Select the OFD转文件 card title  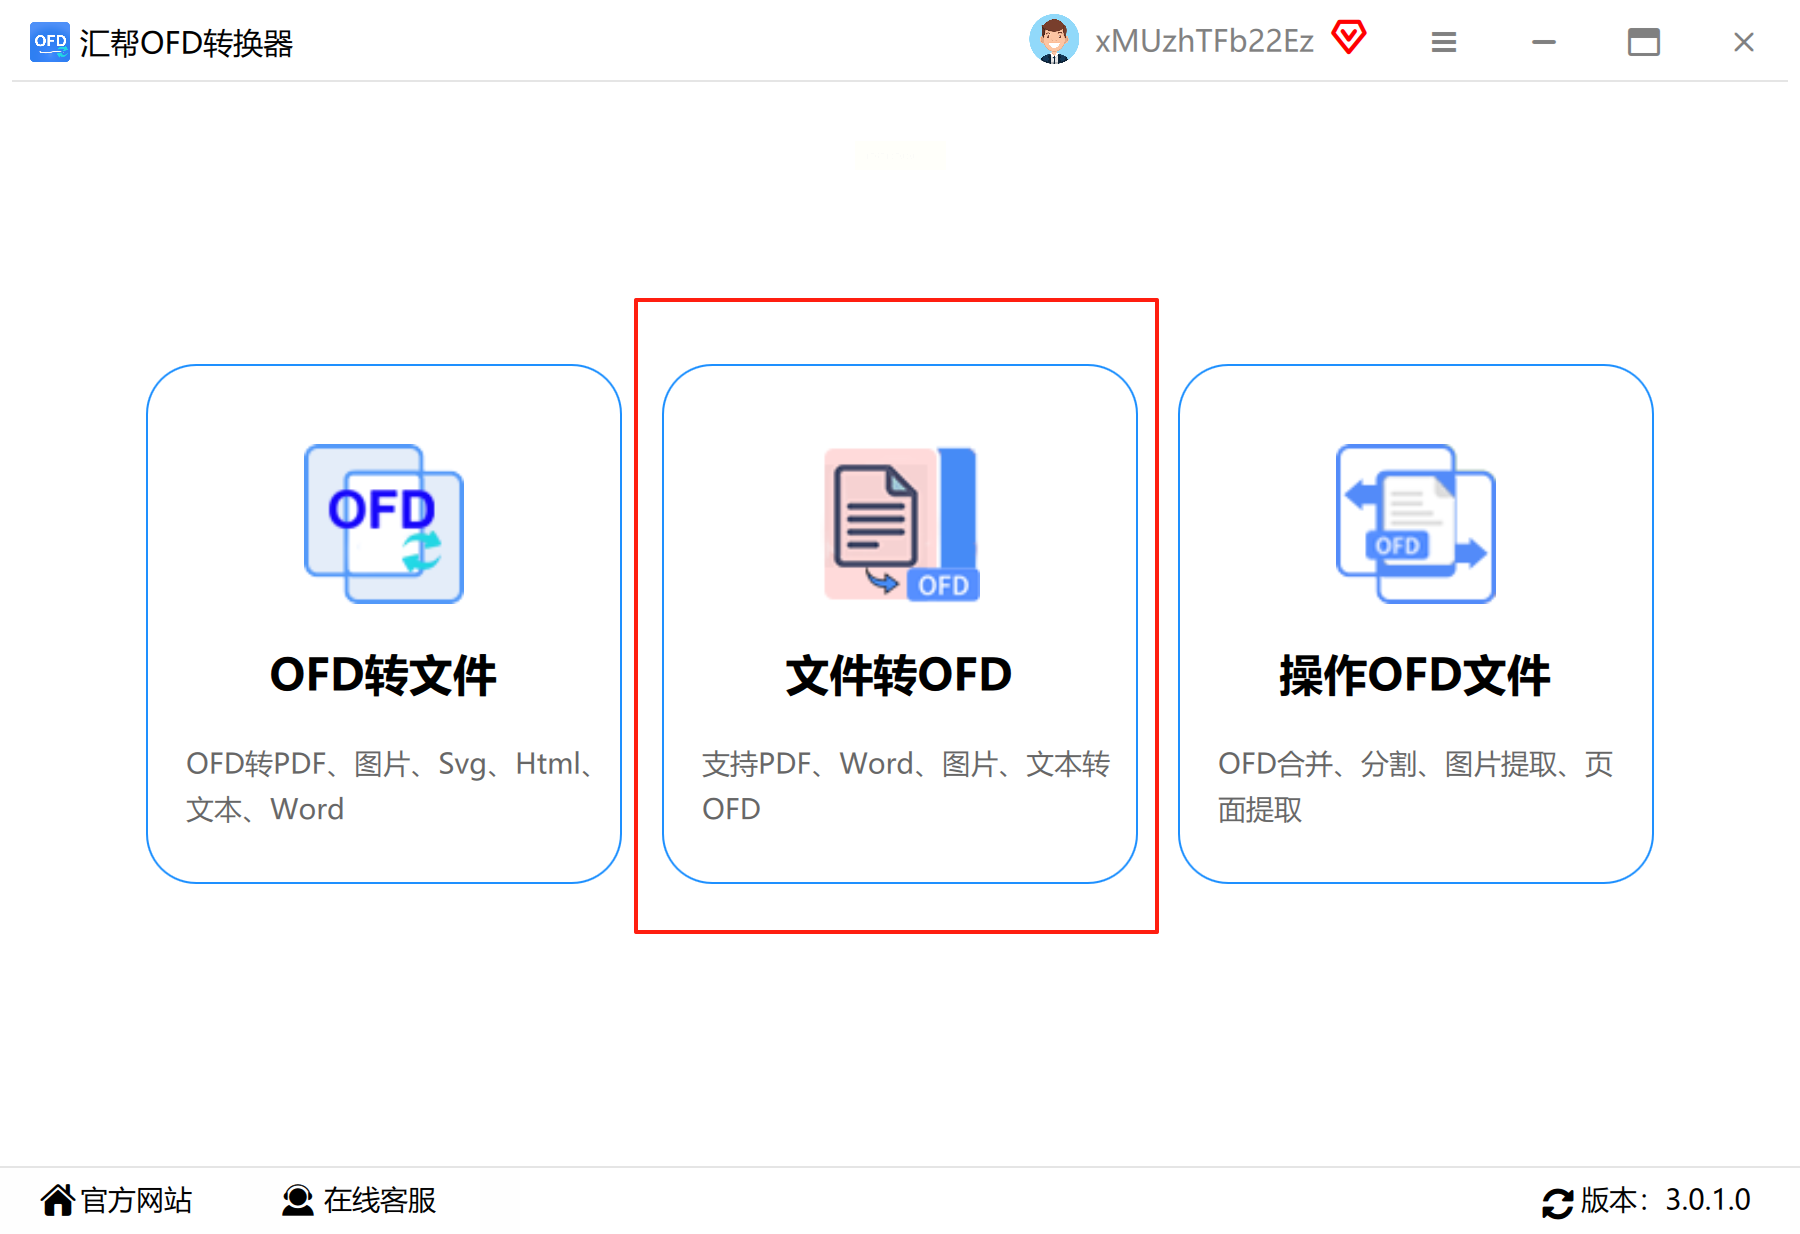point(384,675)
